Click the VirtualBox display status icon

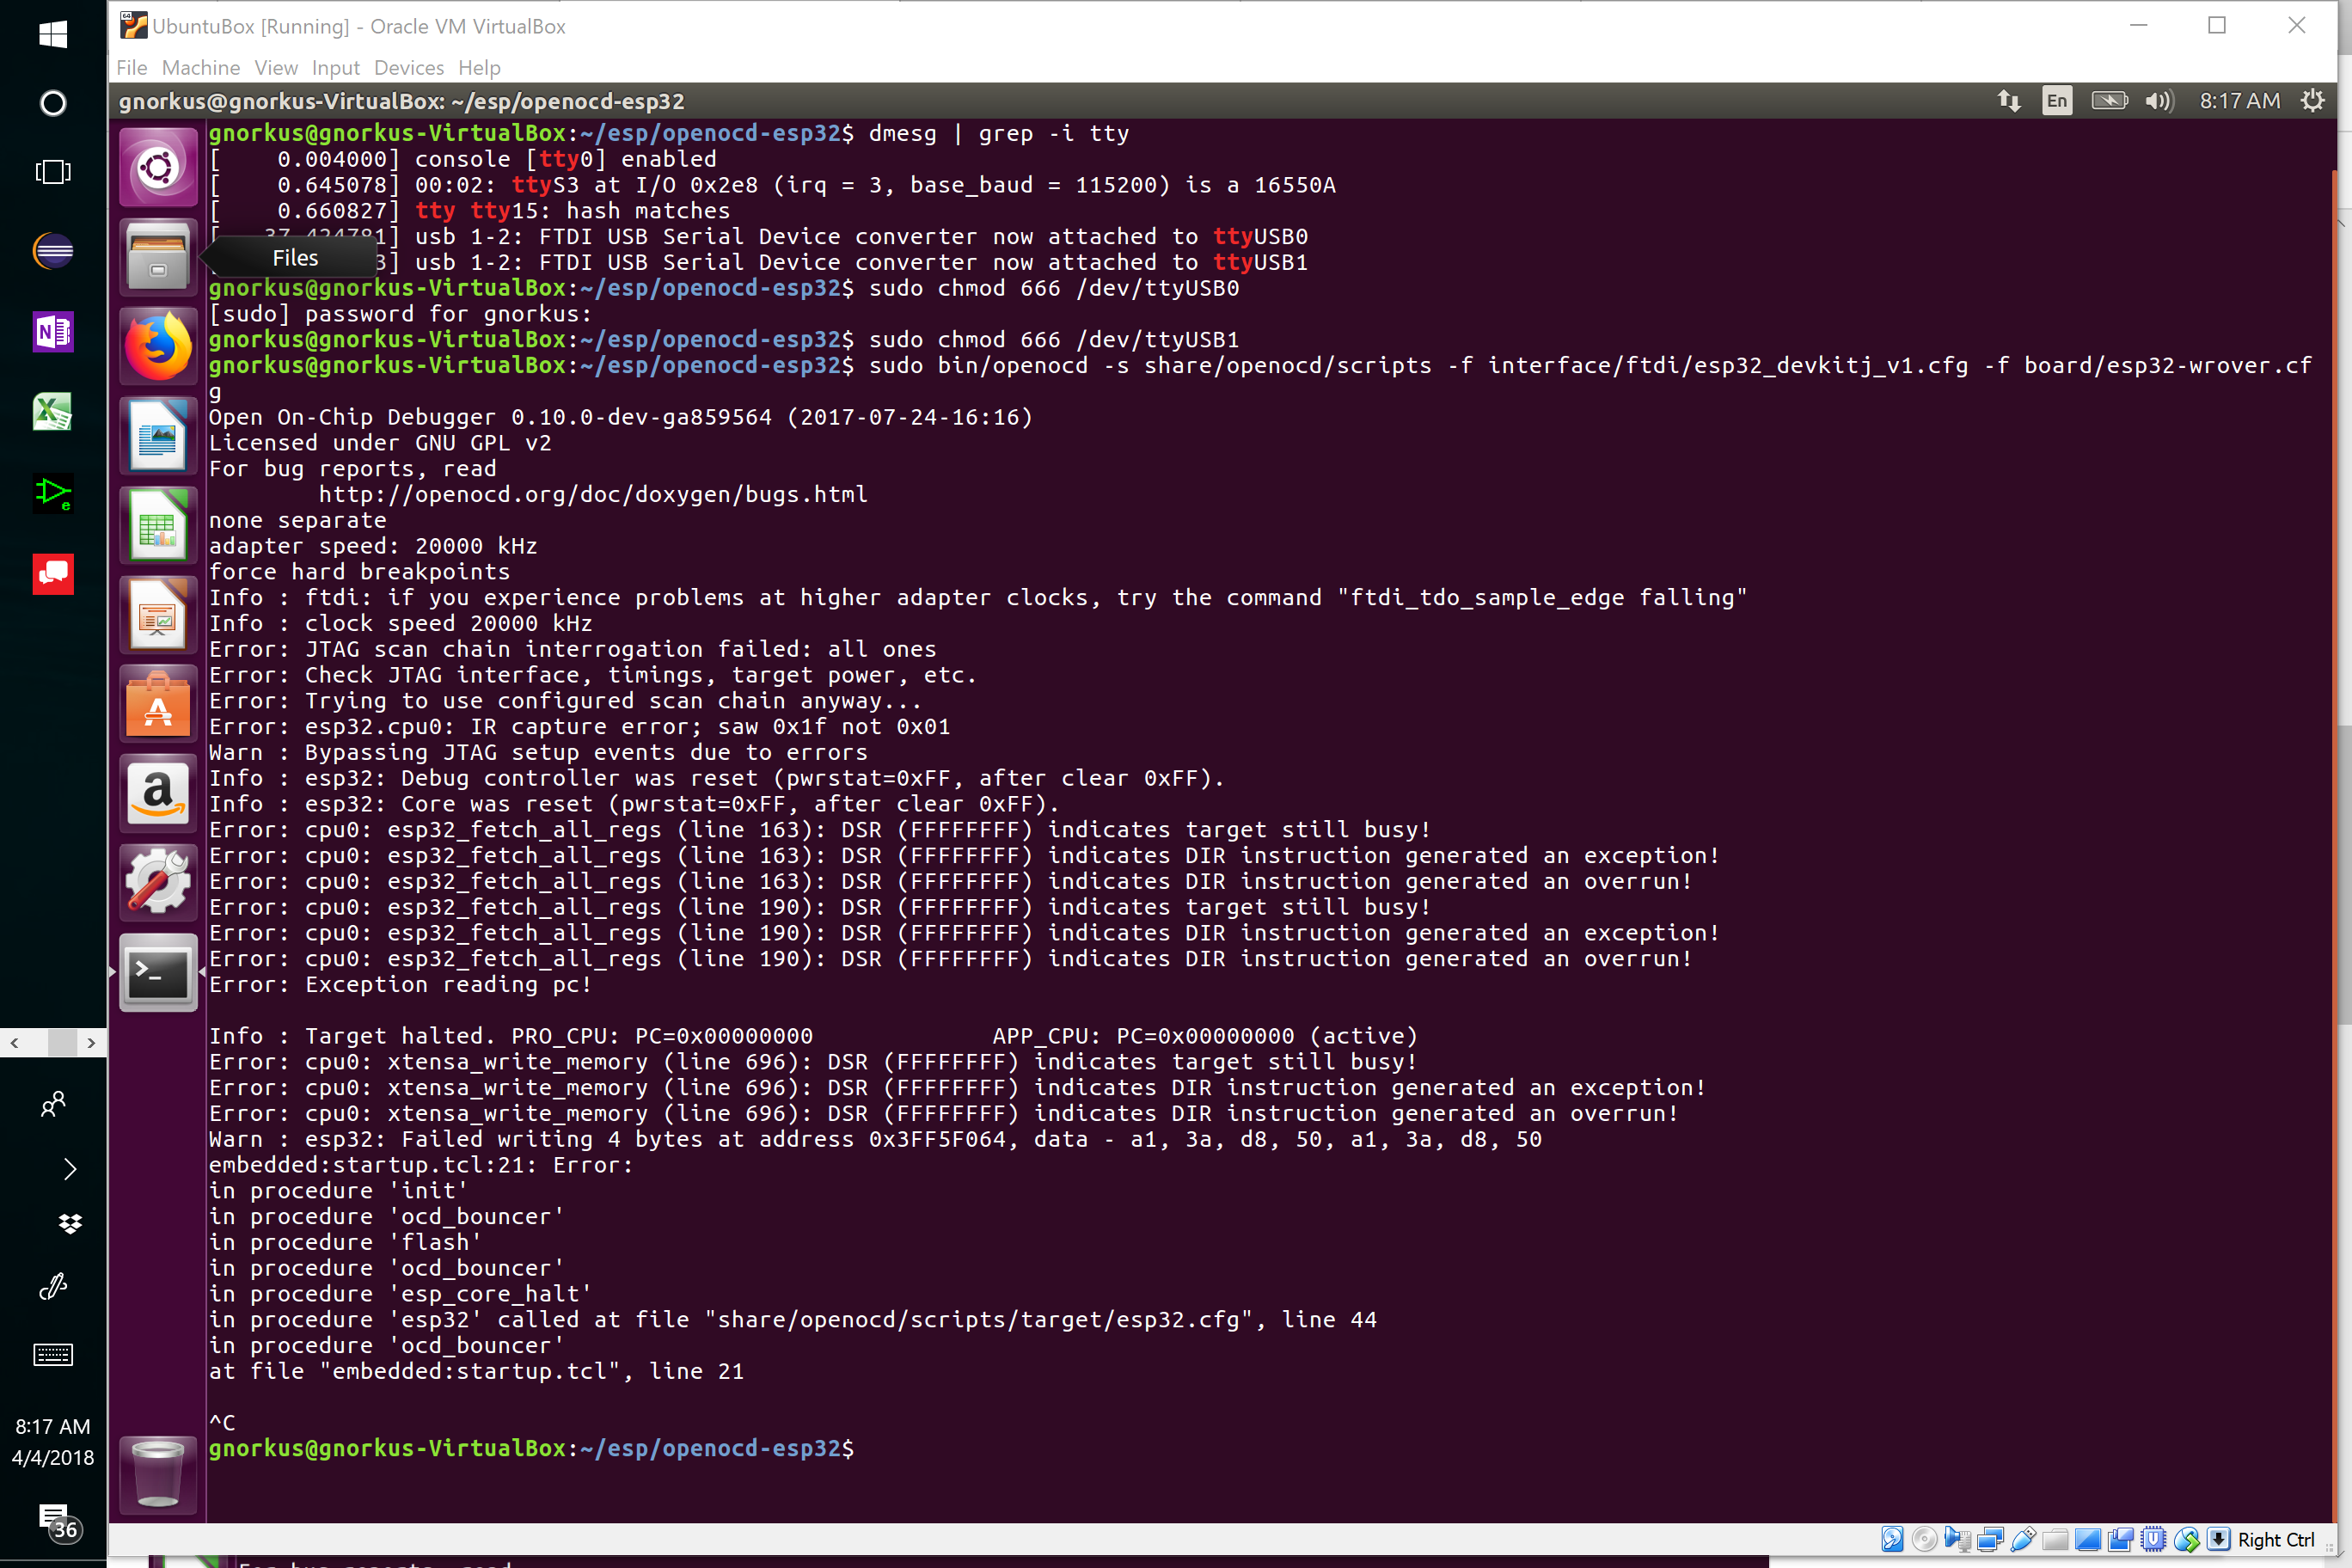2088,1539
